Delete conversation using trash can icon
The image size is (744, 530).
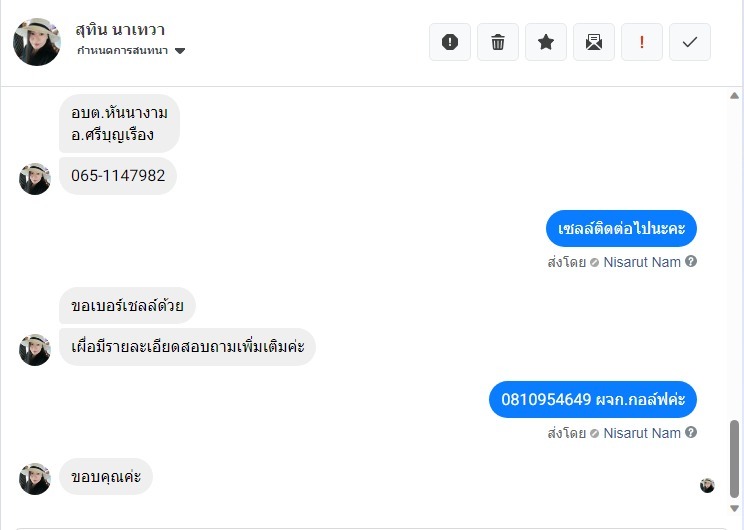click(498, 42)
